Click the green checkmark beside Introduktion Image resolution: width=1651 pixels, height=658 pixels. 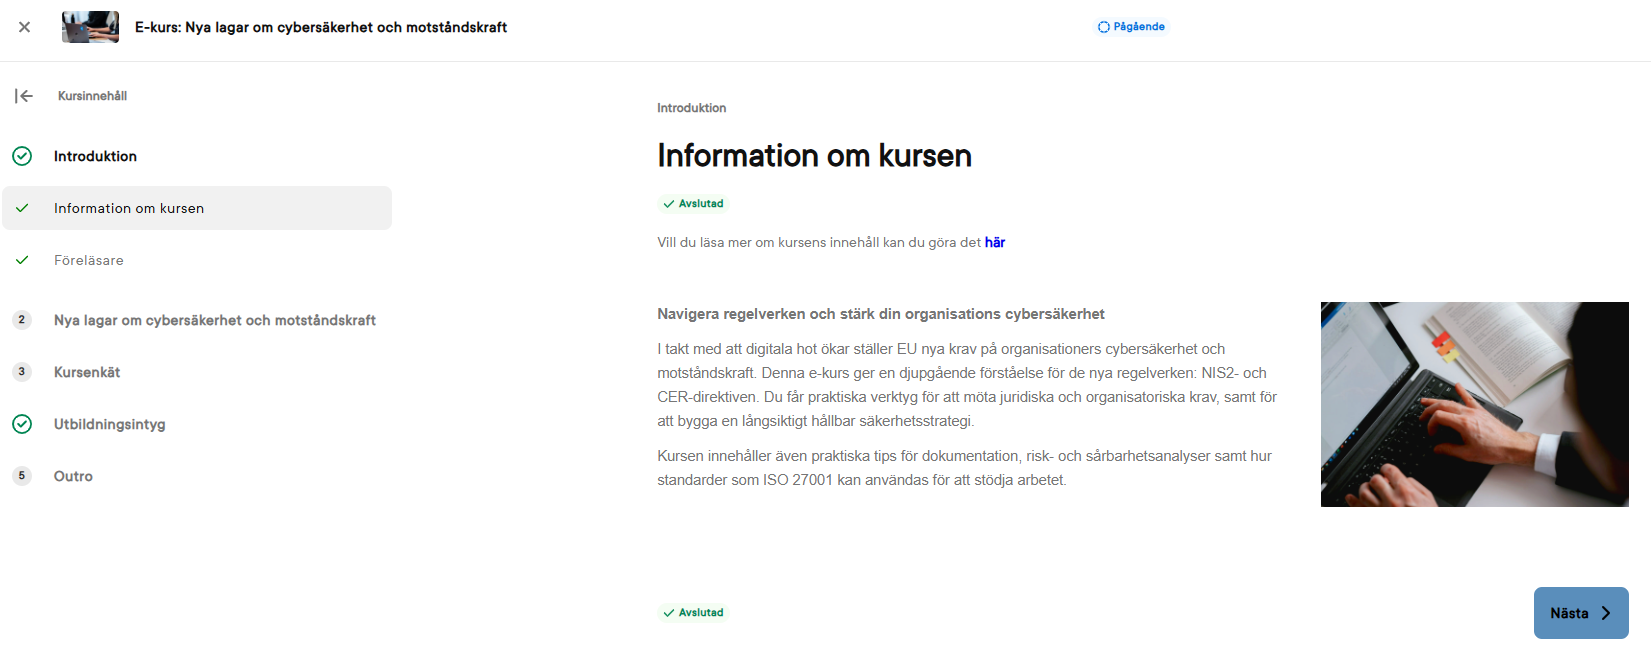pos(22,156)
